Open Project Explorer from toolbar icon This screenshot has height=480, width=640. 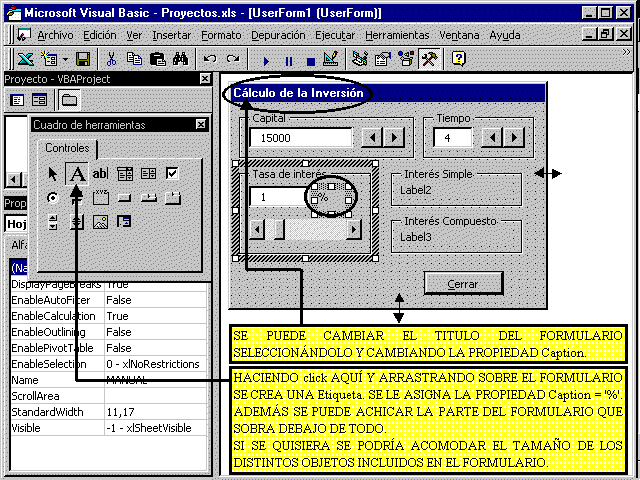point(360,60)
